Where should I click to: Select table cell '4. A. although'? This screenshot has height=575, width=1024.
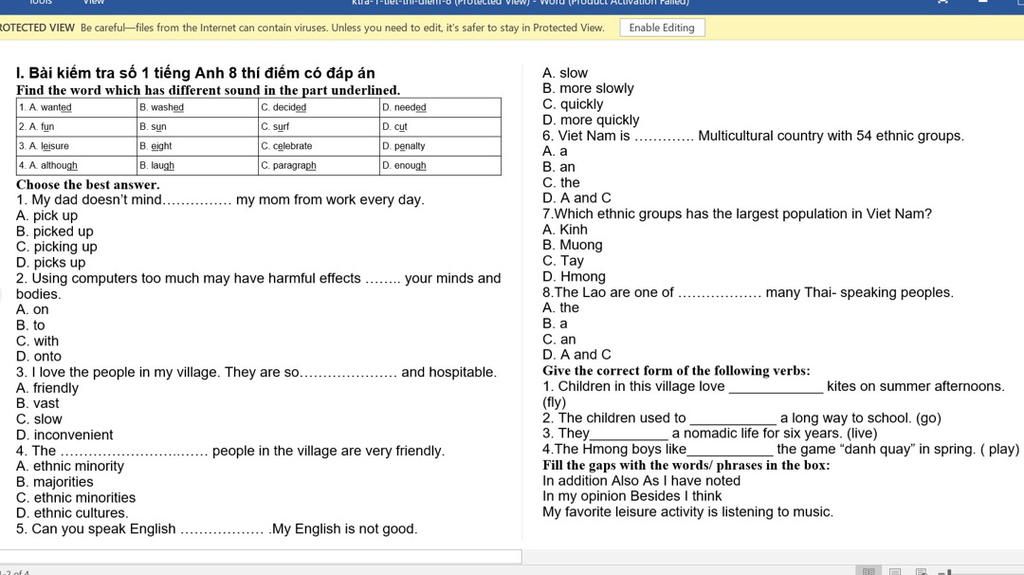pyautogui.click(x=76, y=166)
